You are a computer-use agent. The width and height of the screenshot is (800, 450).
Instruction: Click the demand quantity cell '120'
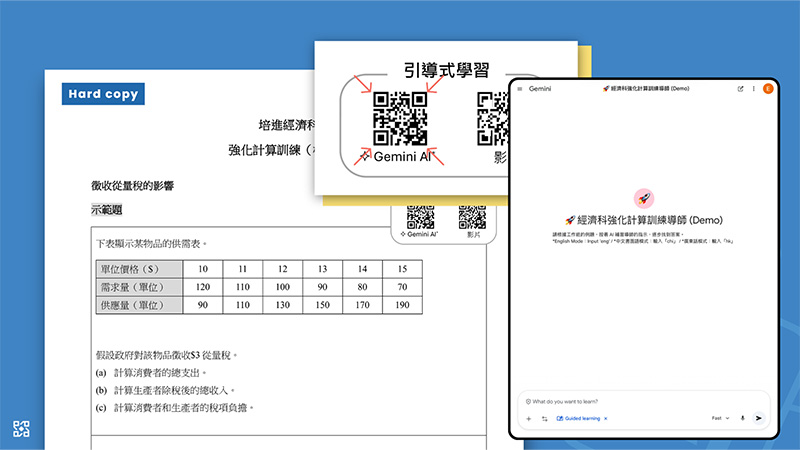[x=203, y=287]
